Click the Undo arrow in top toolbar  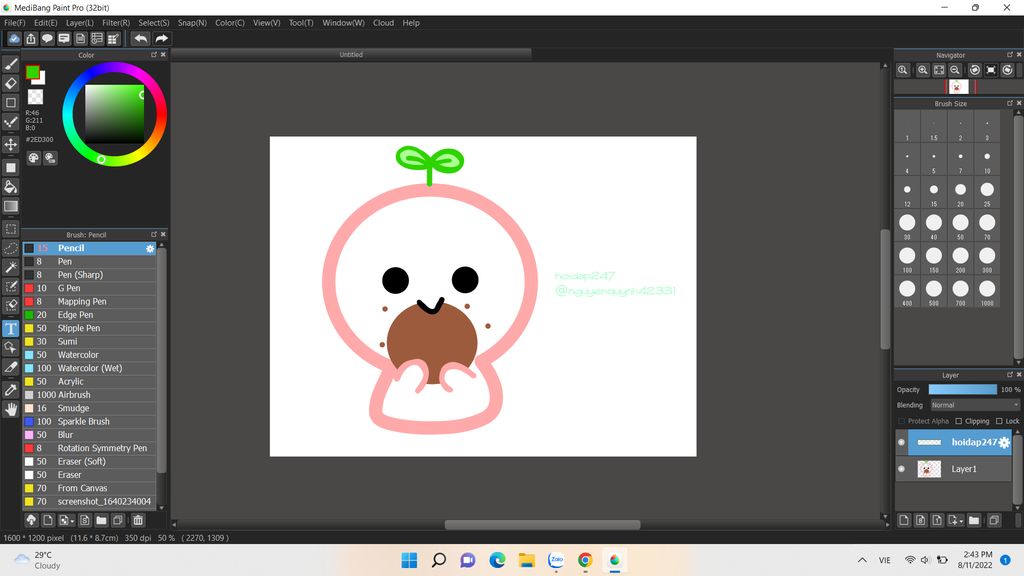coord(141,39)
